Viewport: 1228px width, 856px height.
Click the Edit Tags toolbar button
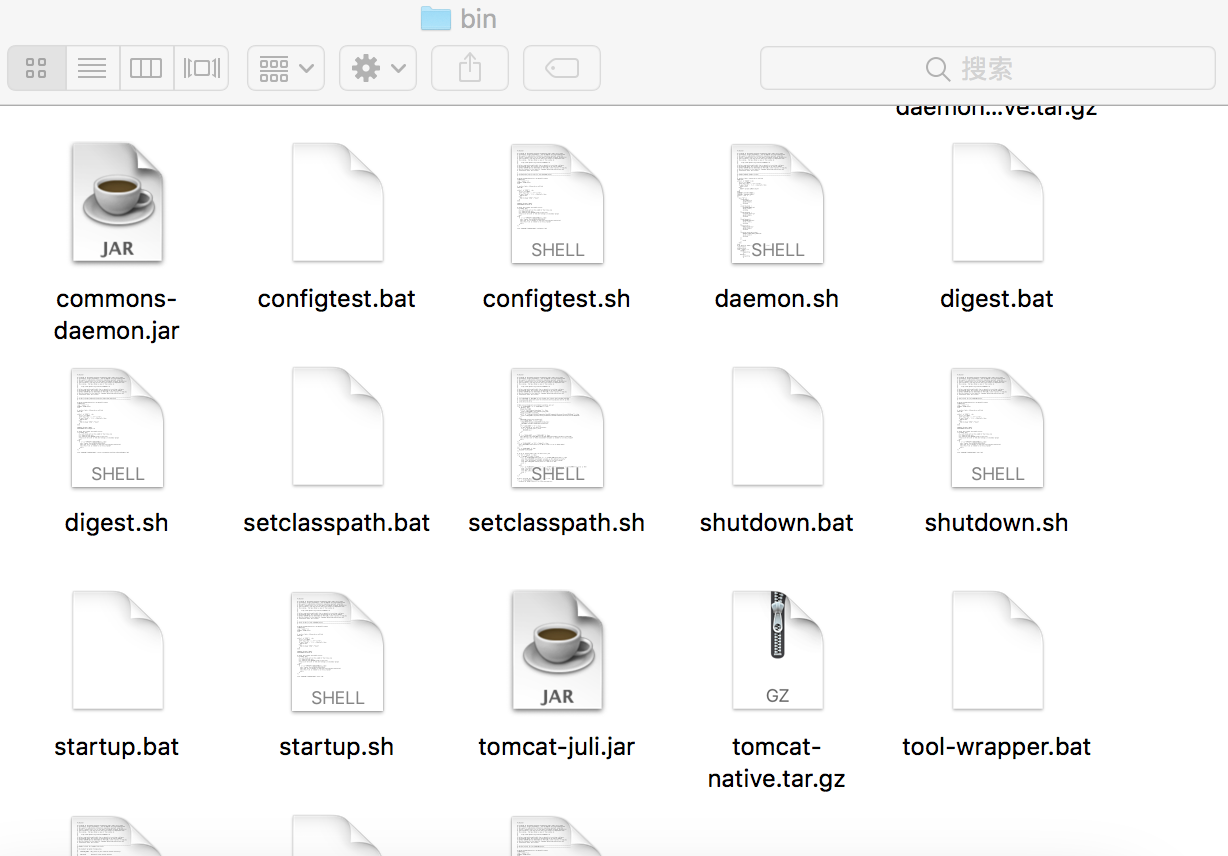(x=562, y=68)
